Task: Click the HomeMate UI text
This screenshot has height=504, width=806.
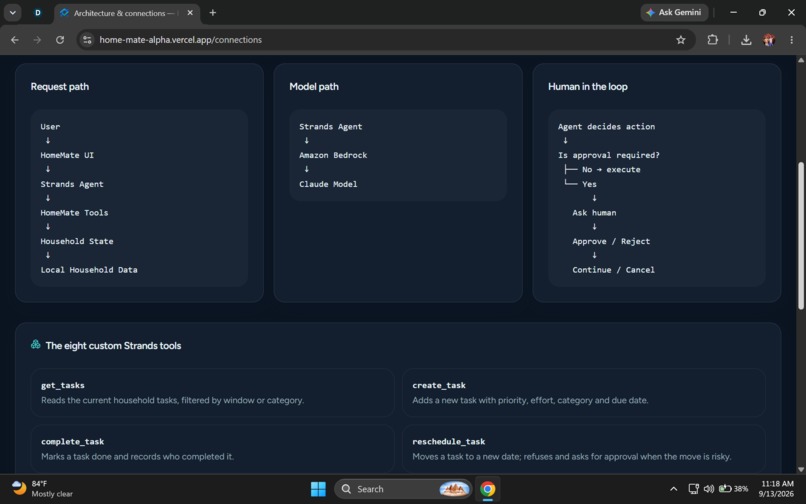Action: pos(67,155)
